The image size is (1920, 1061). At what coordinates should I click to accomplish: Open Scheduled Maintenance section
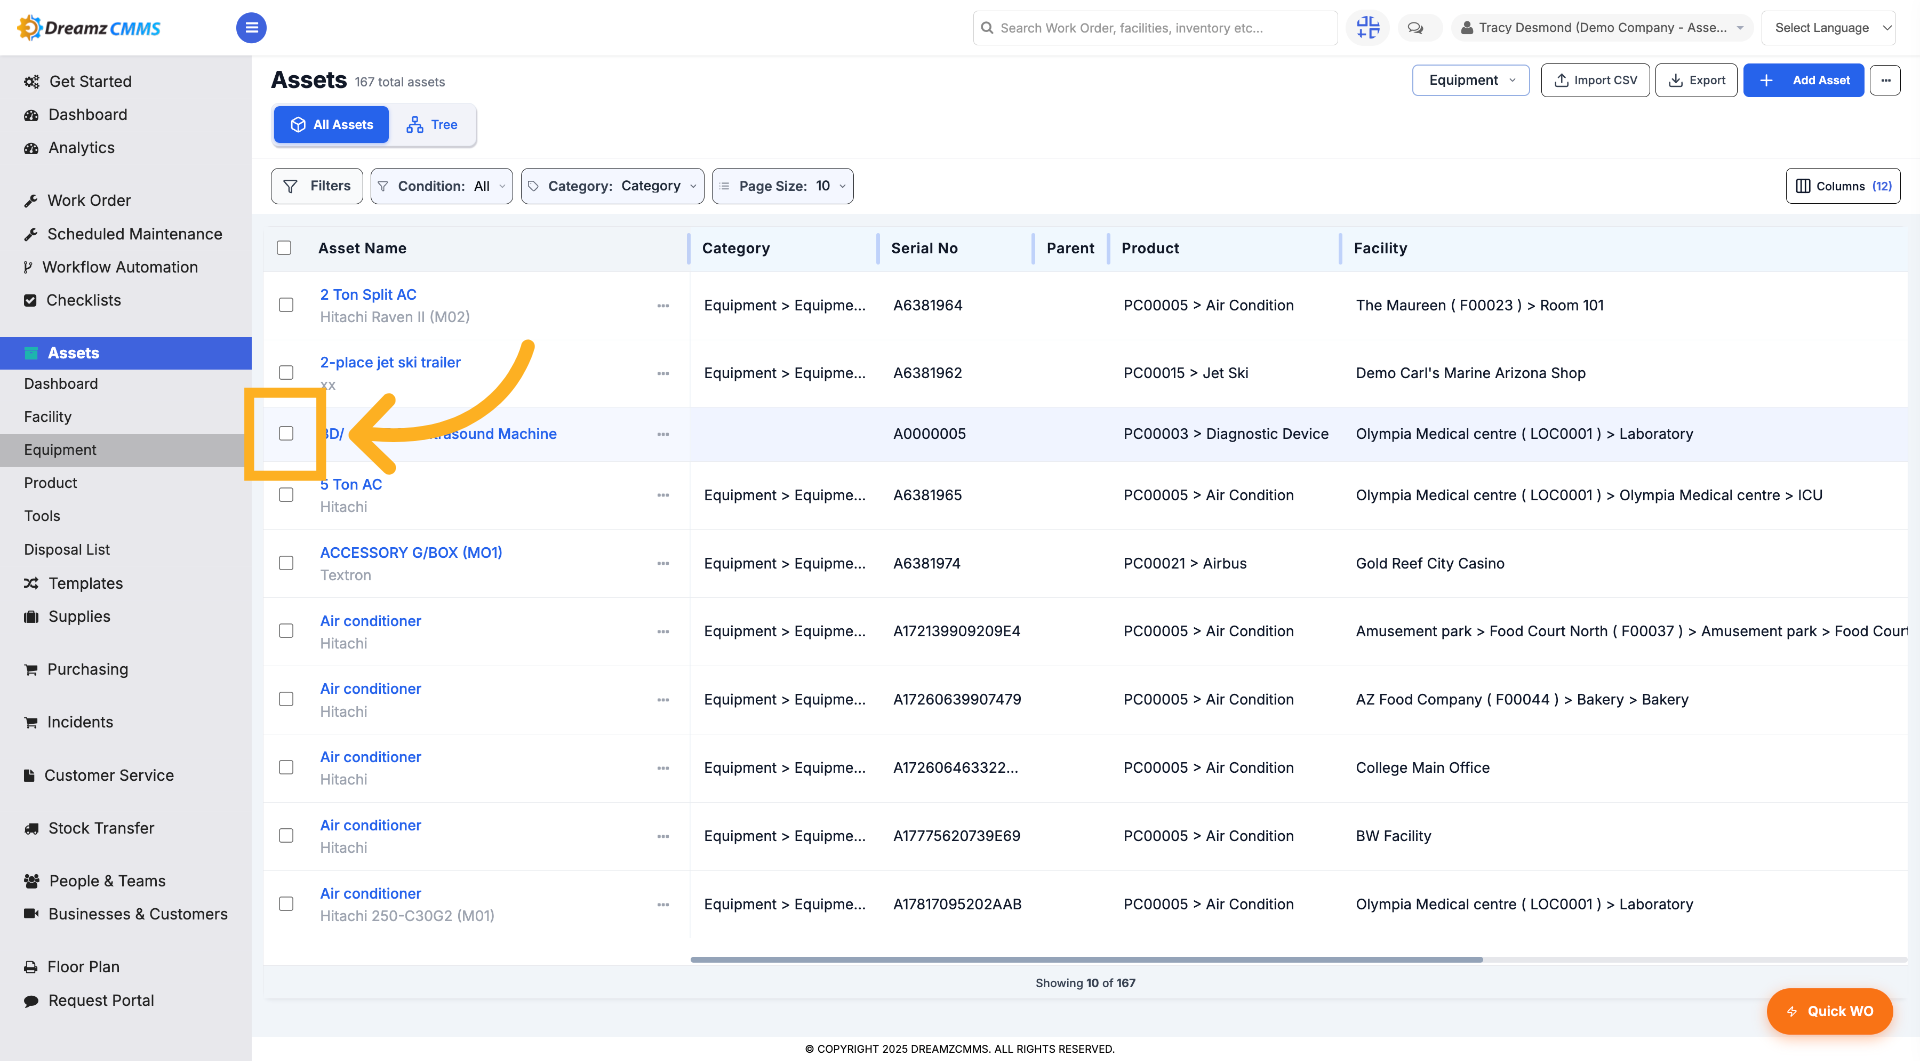click(134, 233)
